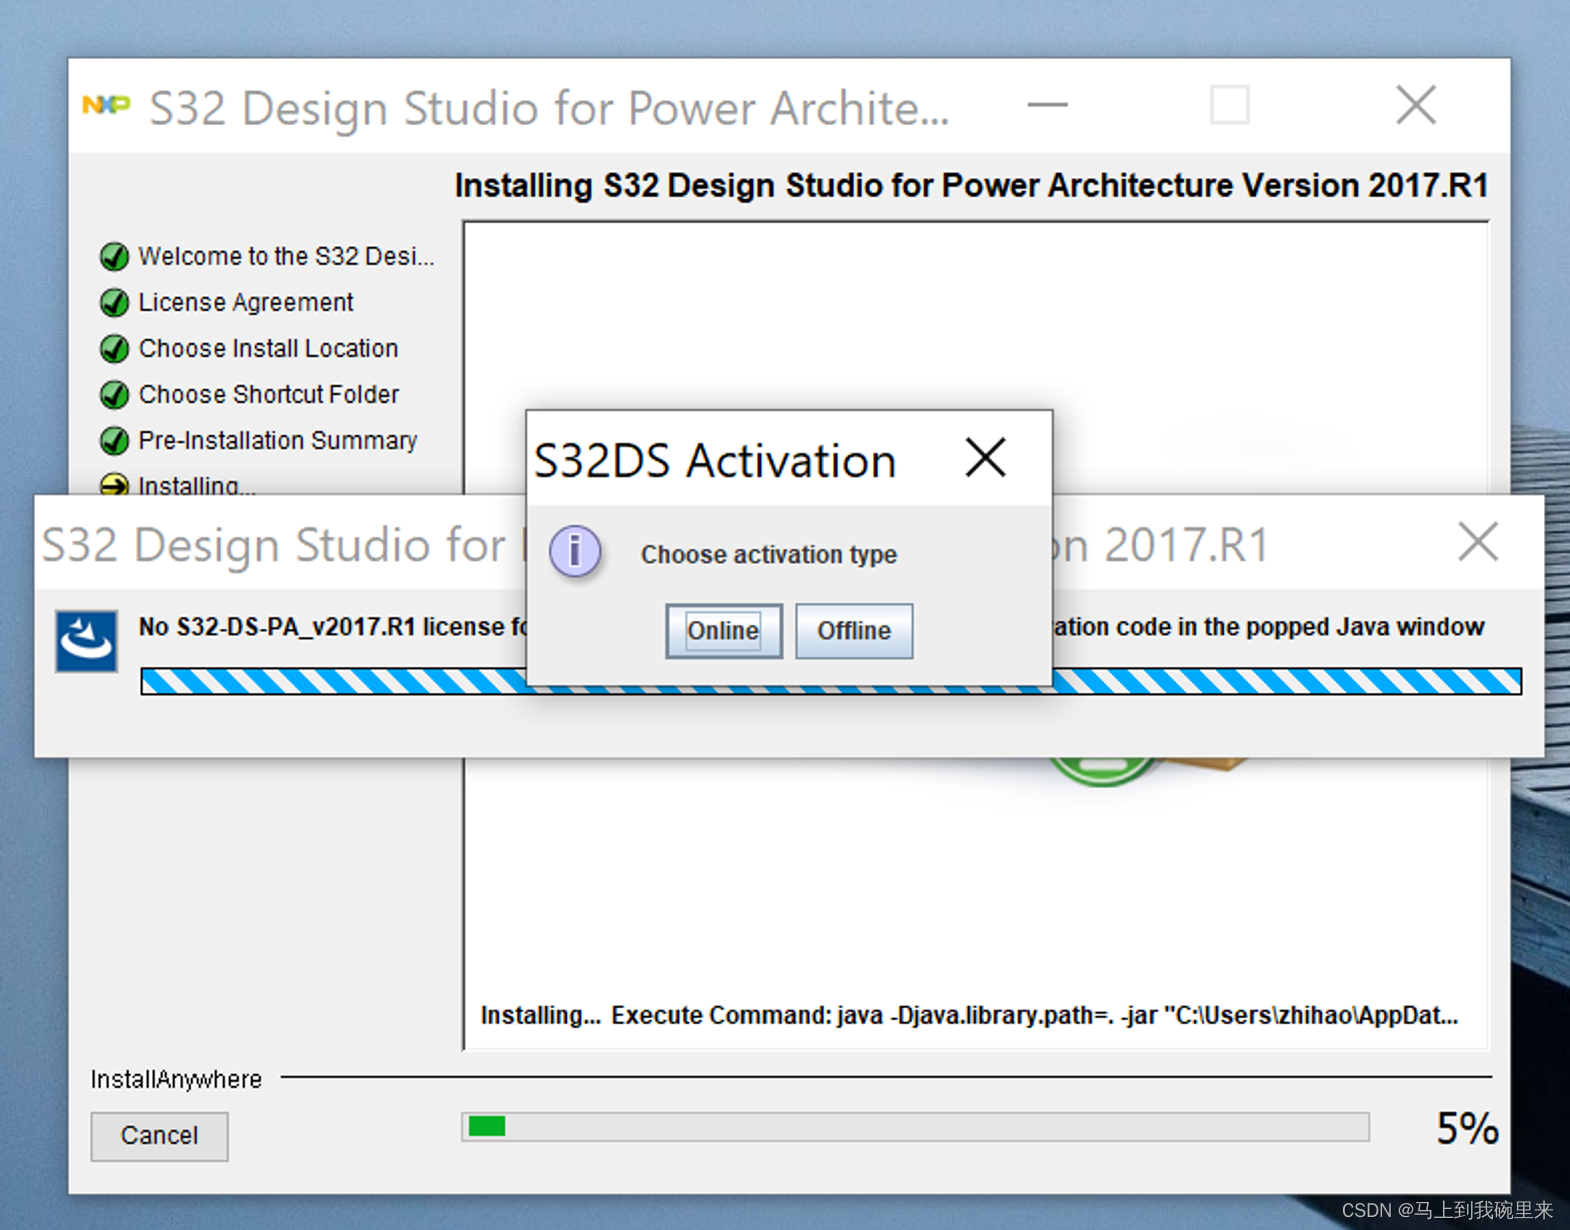1570x1230 pixels.
Task: Select 'Installing...' step text
Action: click(196, 486)
